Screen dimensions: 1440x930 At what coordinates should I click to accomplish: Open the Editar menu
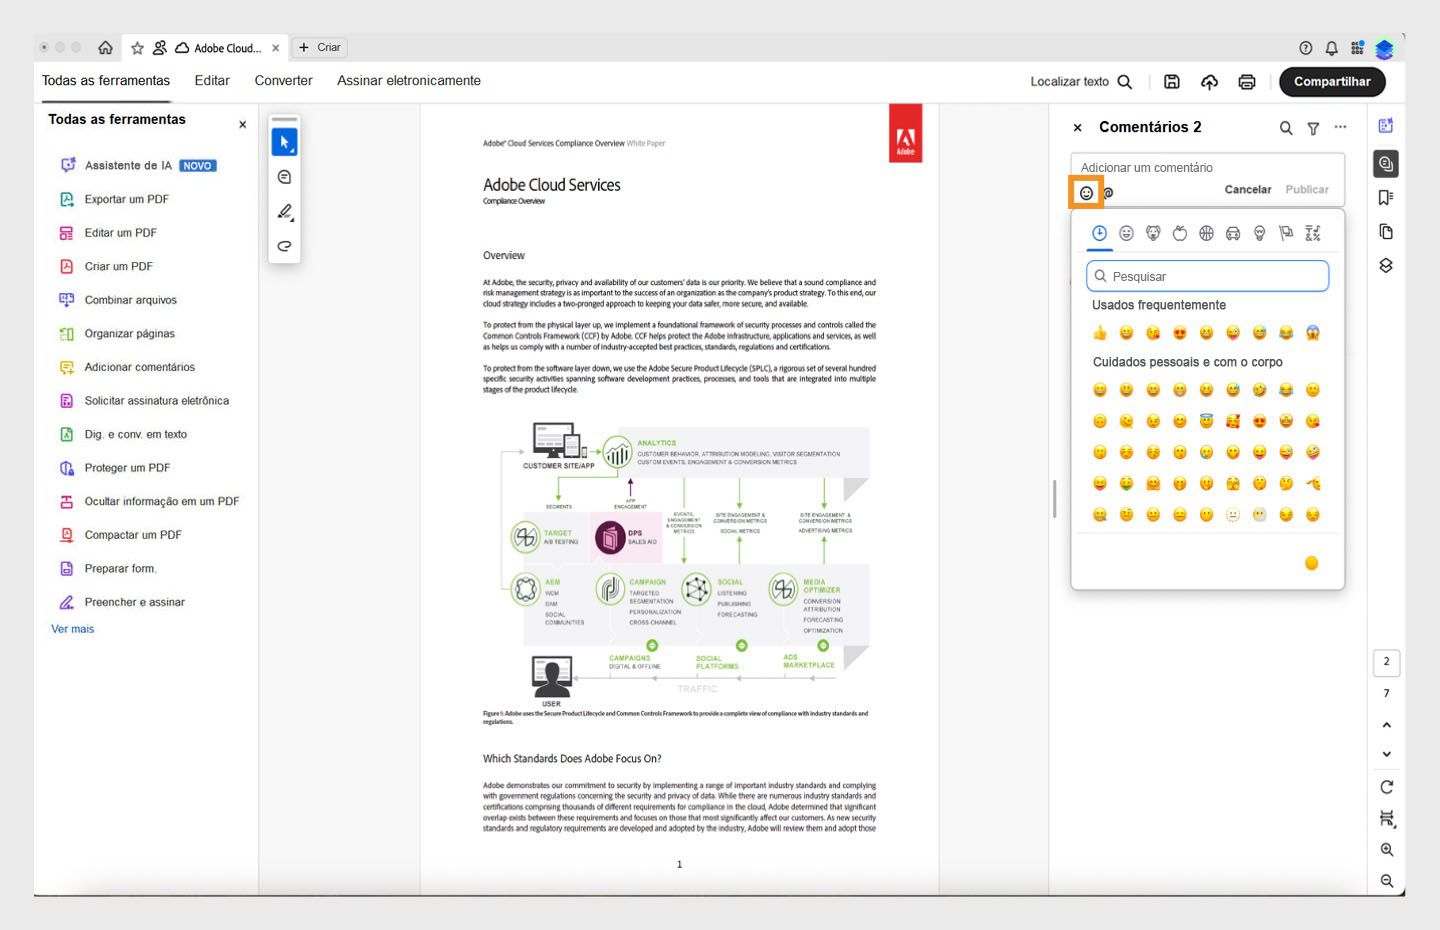212,81
